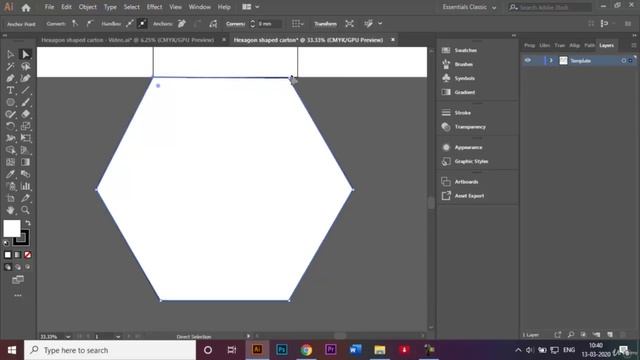Screen dimensions: 640x360
Task: Open Photoshop from taskbar
Action: pos(282,350)
